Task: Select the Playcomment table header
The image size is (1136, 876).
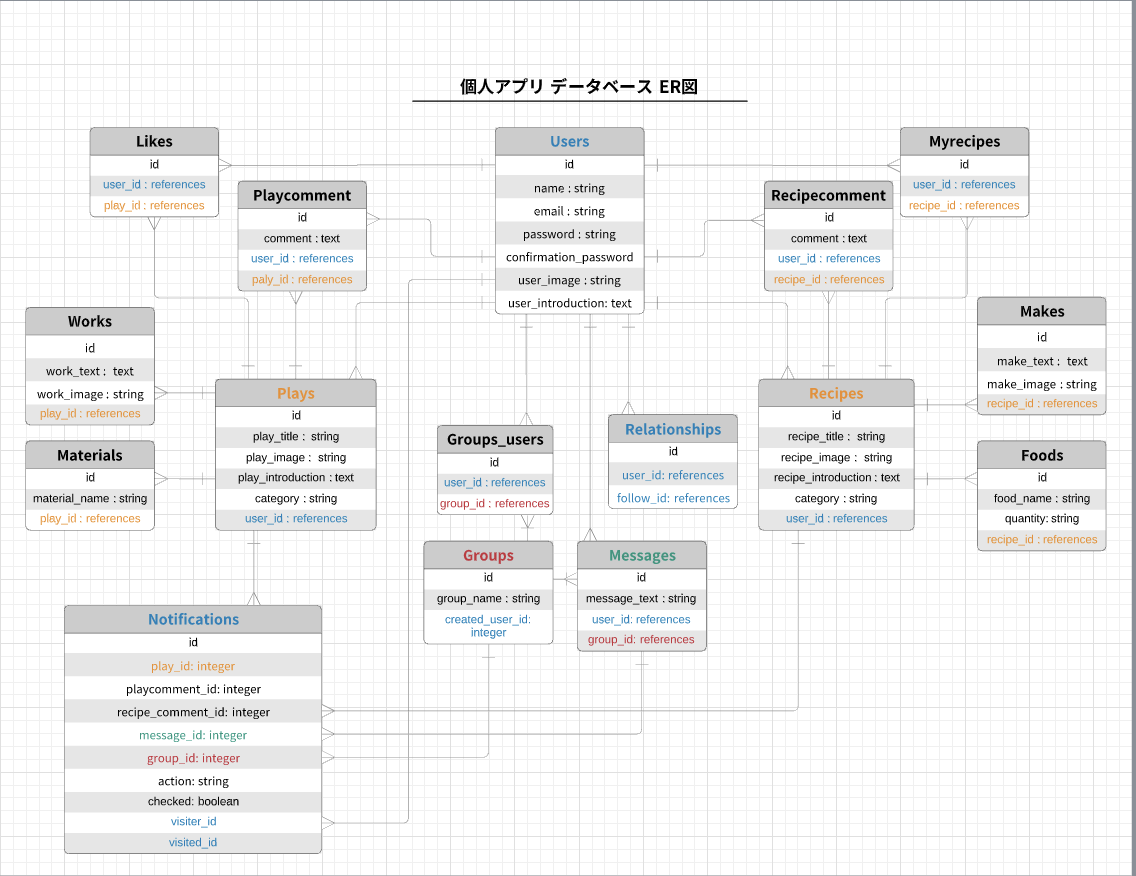Action: click(x=301, y=194)
